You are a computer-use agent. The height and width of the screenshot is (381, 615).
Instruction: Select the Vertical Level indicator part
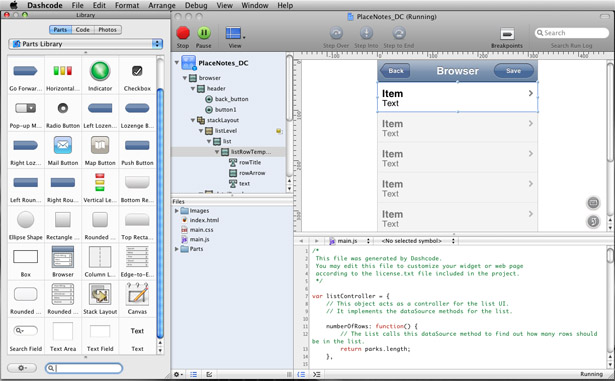click(100, 182)
